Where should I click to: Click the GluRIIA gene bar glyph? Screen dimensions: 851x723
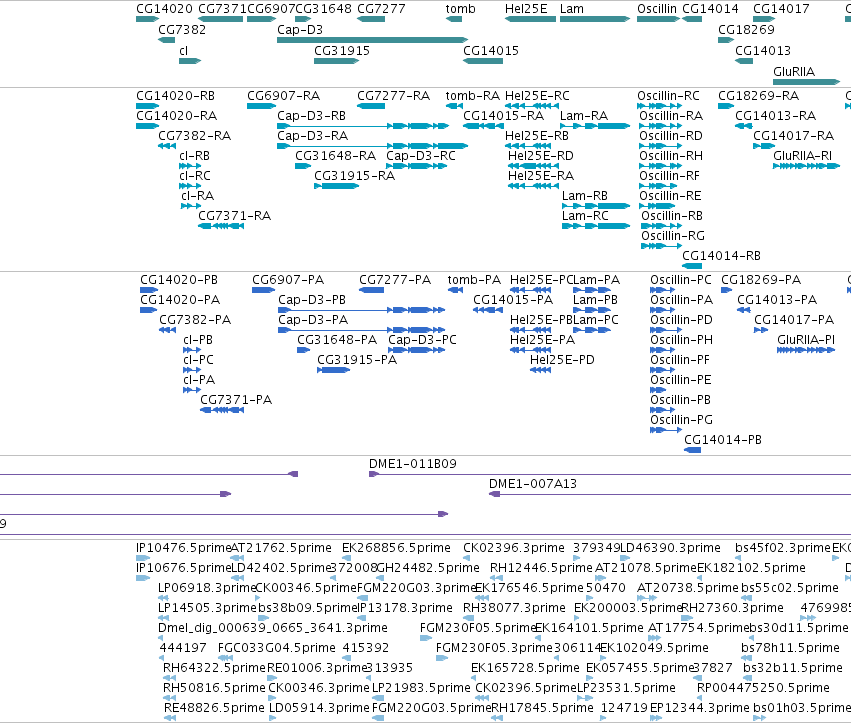806,82
